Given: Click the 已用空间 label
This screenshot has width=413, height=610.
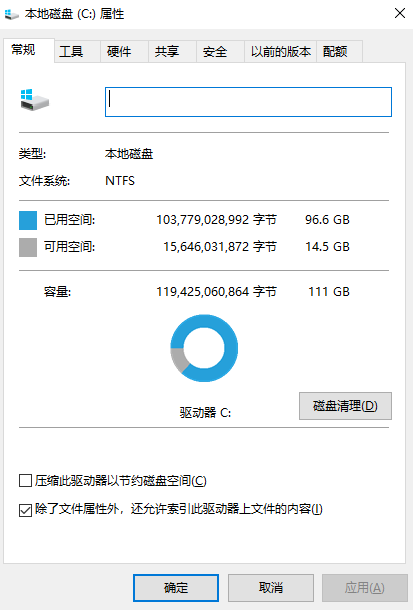Looking at the screenshot, I should point(70,220).
